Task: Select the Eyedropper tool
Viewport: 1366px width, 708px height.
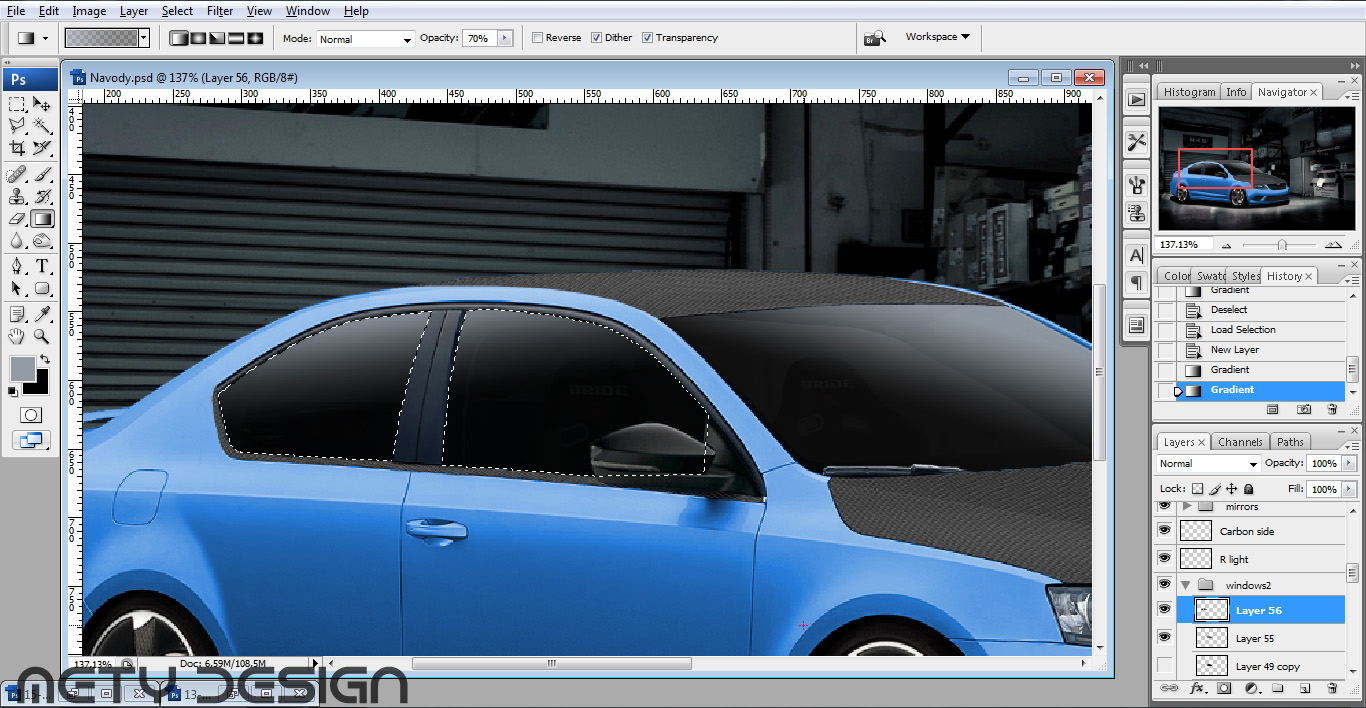Action: point(42,315)
